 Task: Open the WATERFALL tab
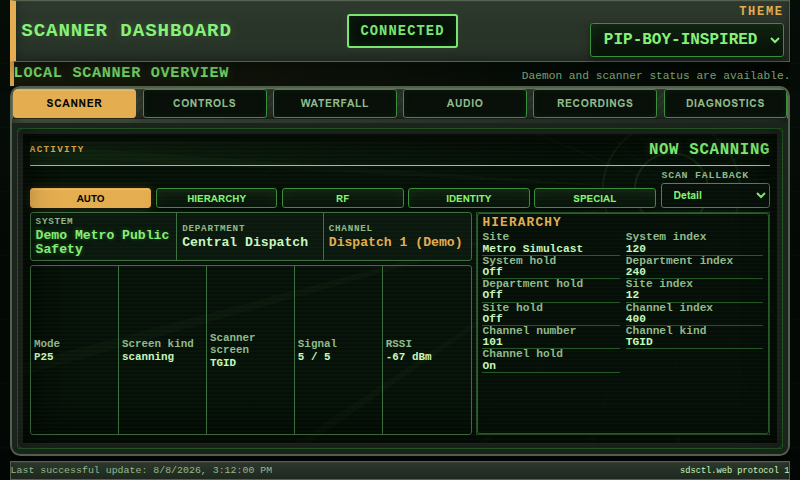click(x=335, y=103)
